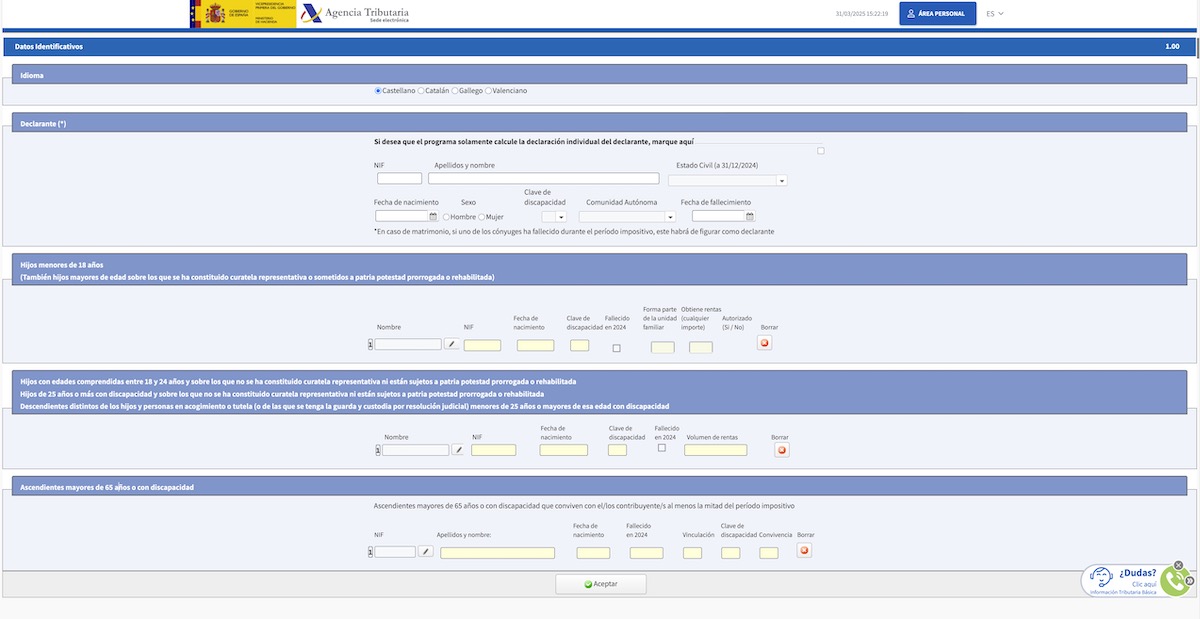
Task: Click Fecha de nacimiento field in ascendientes row
Action: point(593,553)
